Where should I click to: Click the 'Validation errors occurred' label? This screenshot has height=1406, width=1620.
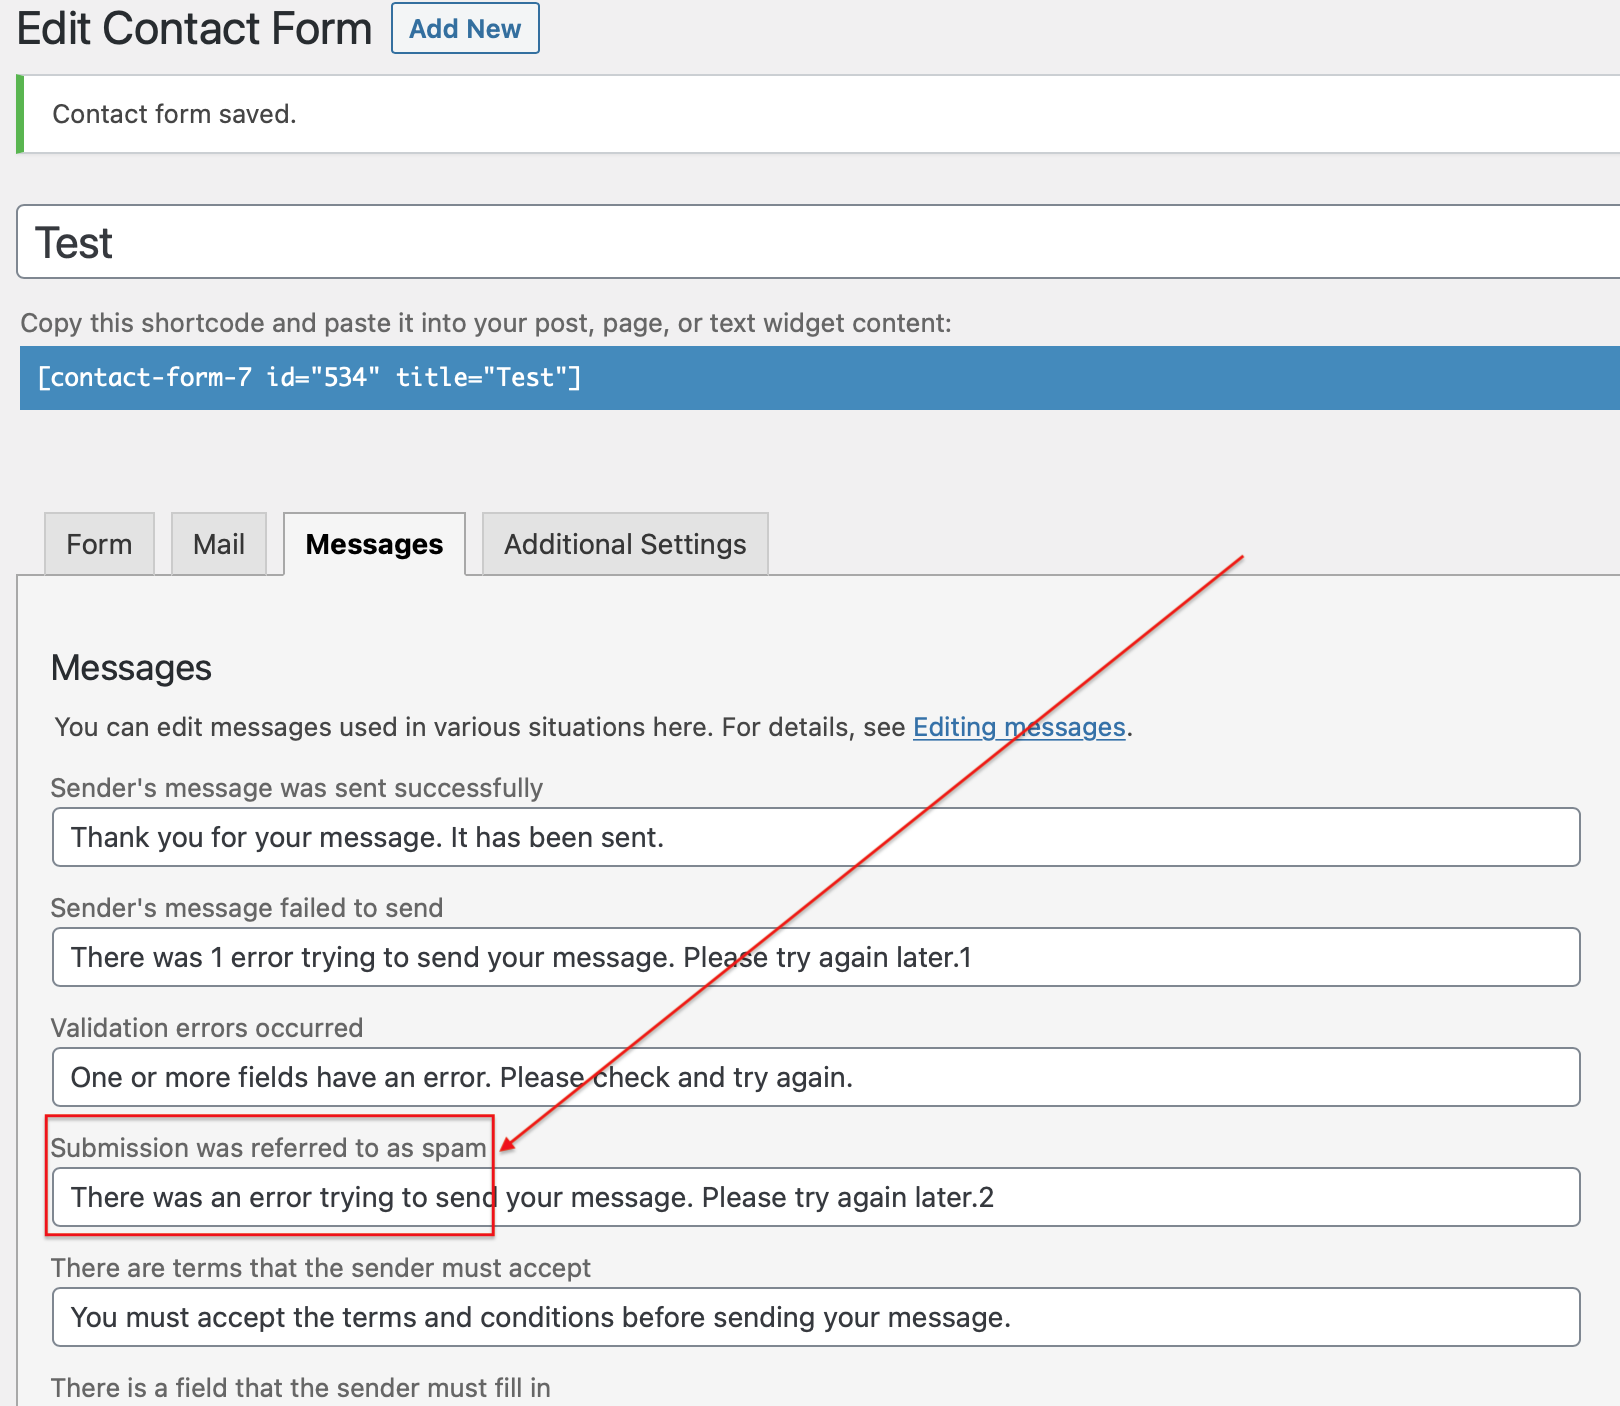[x=207, y=1028]
